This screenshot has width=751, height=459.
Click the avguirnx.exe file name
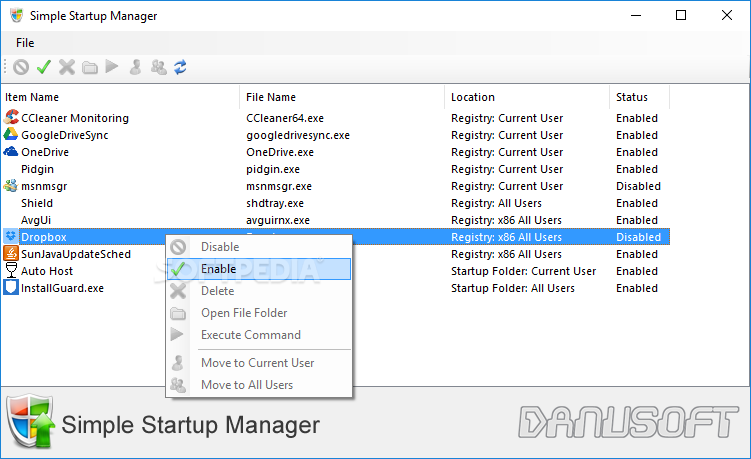[x=278, y=220]
